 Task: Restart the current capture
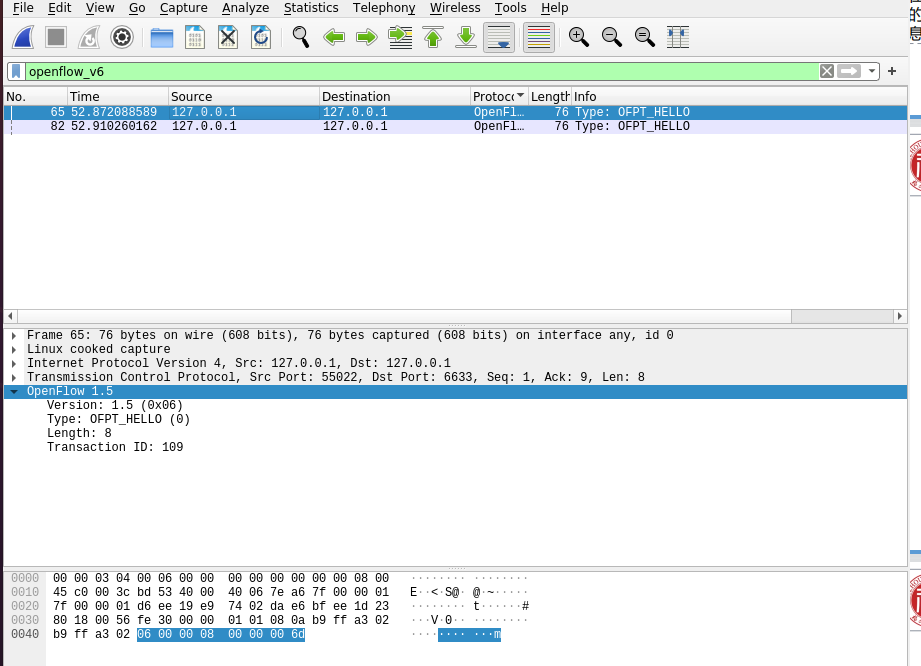pos(89,38)
